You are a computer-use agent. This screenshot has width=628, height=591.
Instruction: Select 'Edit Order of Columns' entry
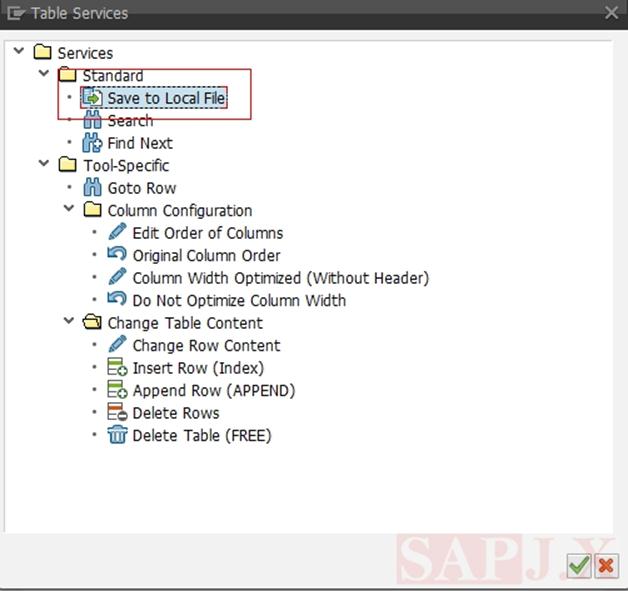click(x=208, y=233)
